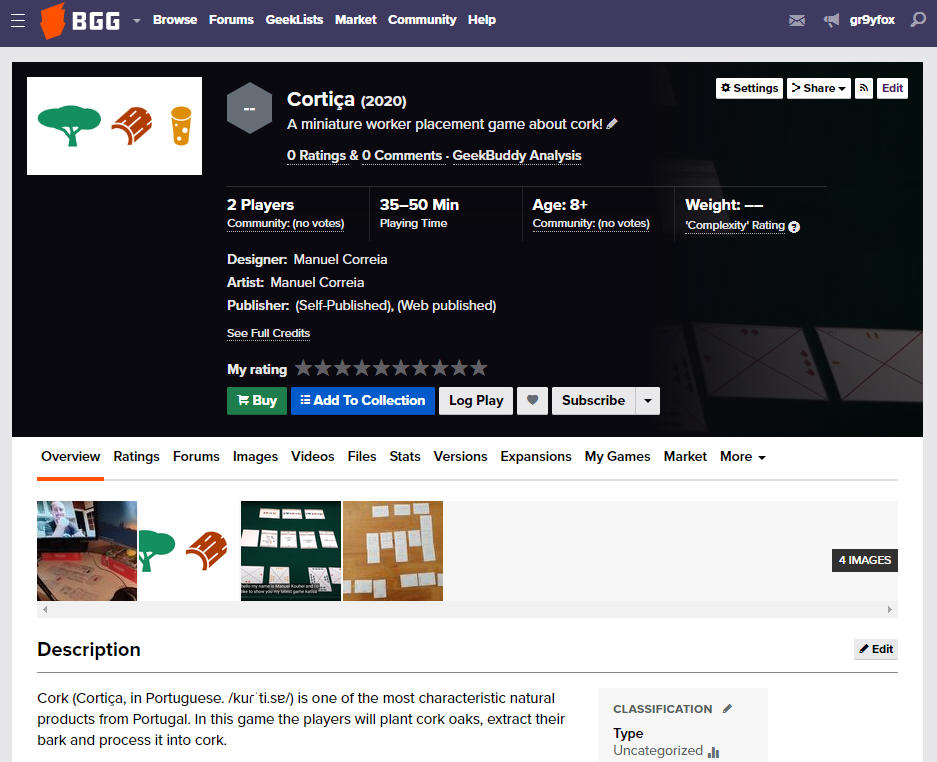
Task: Select the Overview tab
Action: tap(71, 457)
